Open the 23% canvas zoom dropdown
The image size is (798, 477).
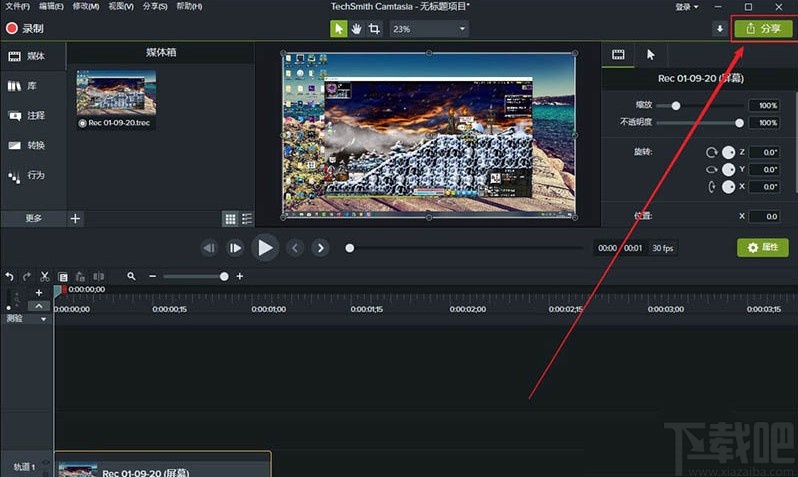click(429, 29)
